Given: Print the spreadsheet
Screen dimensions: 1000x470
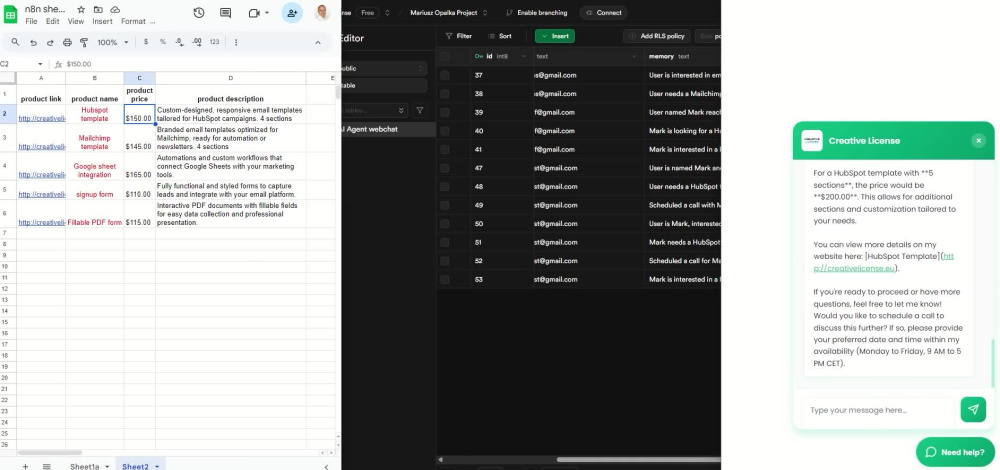Looking at the screenshot, I should [67, 42].
